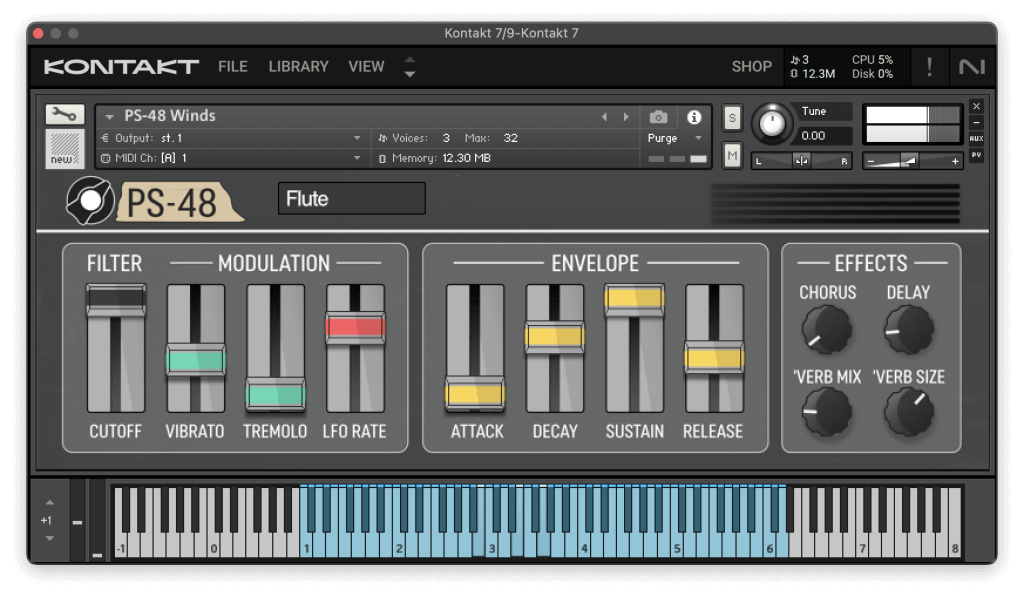Mute the PS-48 Winds instrument
Image resolution: width=1024 pixels, height=596 pixels.
click(731, 155)
